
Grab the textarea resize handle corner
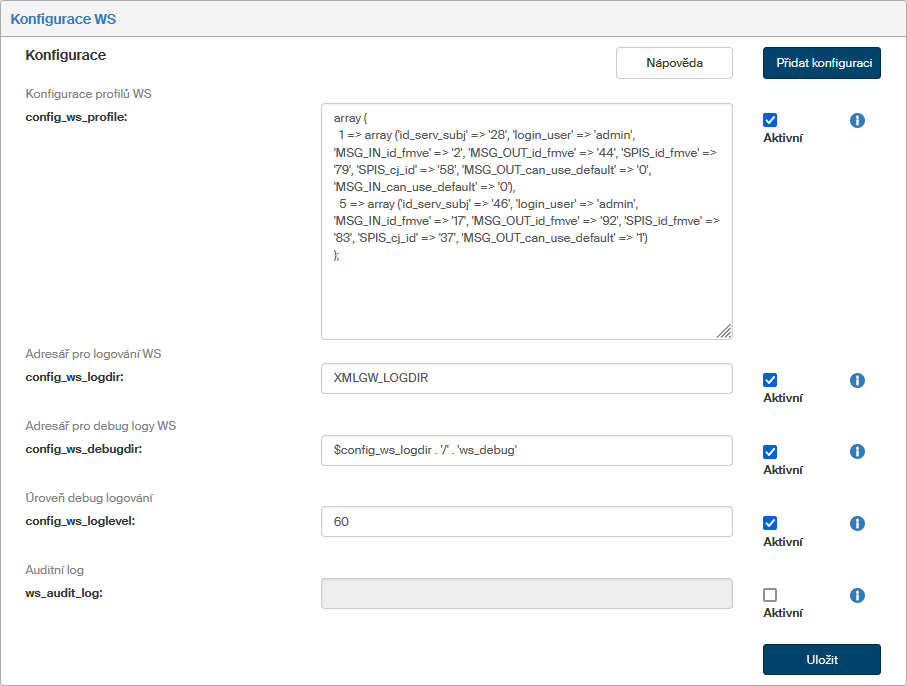724,331
